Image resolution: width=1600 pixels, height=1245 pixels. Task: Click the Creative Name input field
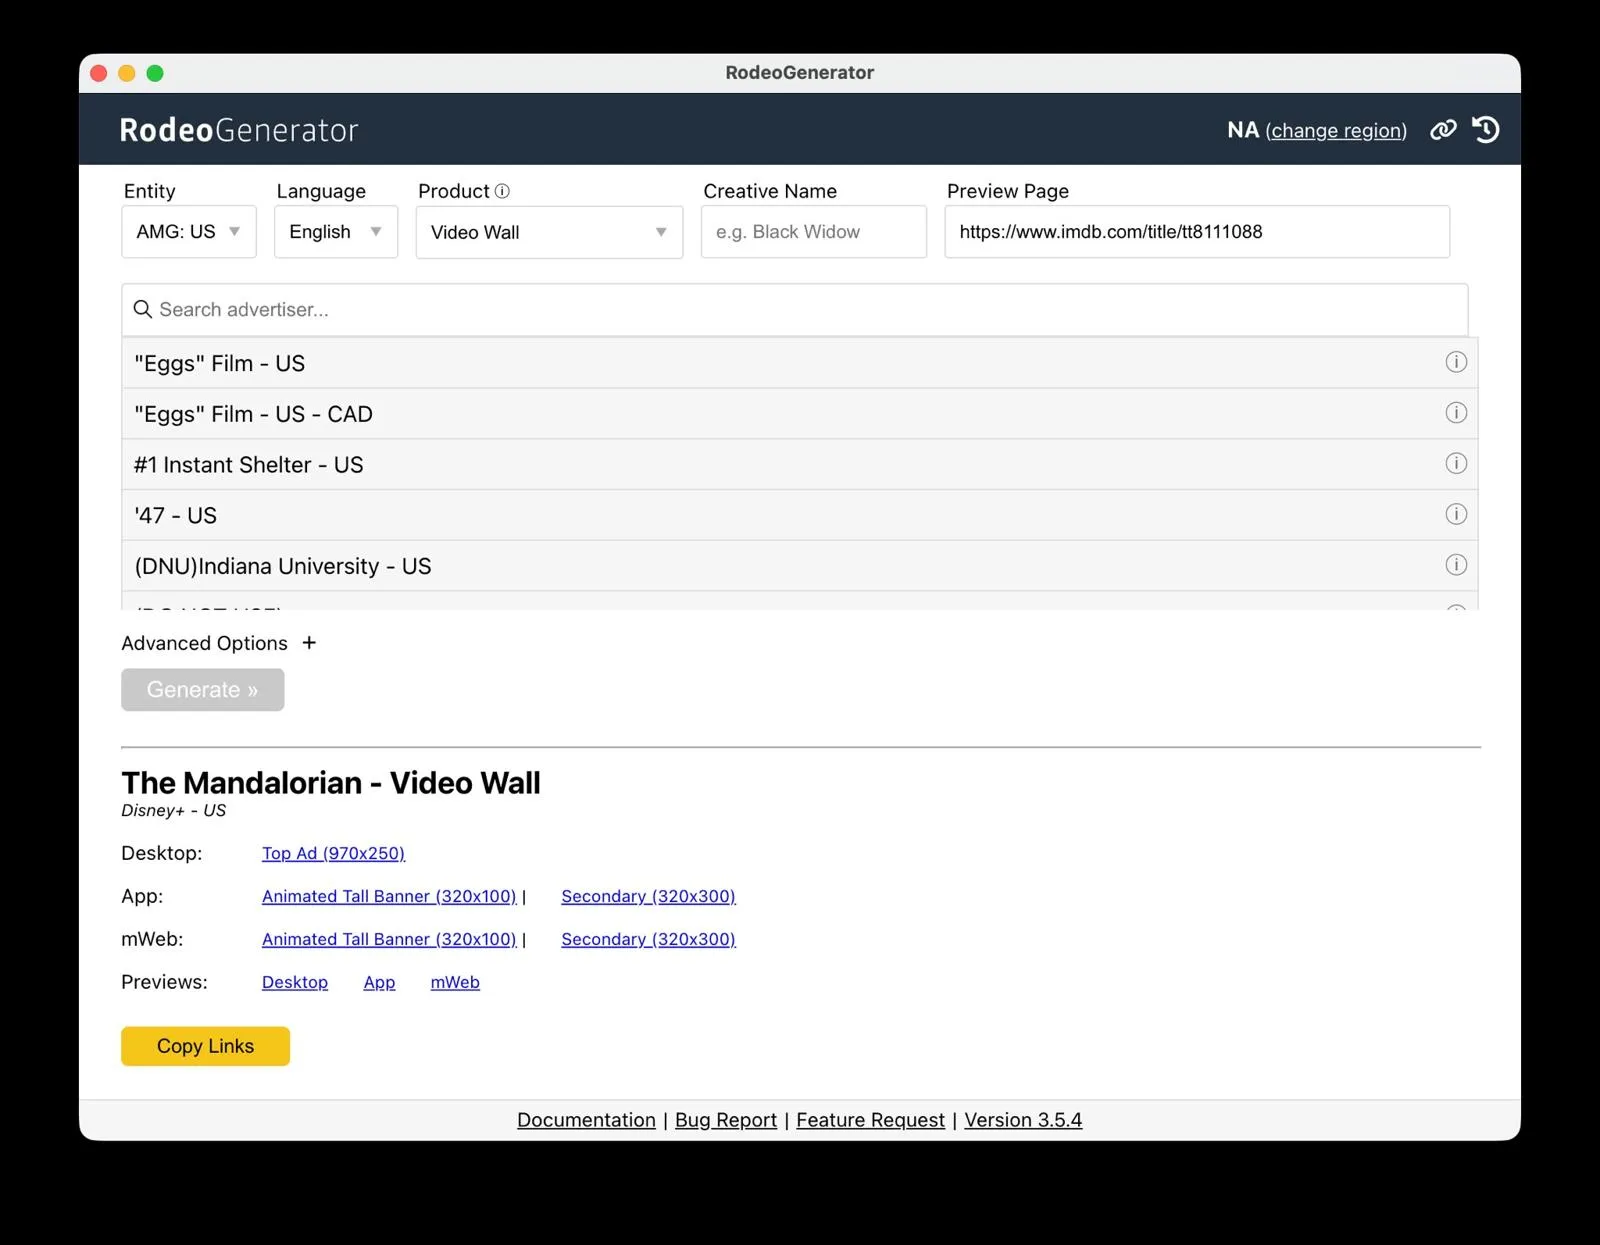[x=814, y=232]
